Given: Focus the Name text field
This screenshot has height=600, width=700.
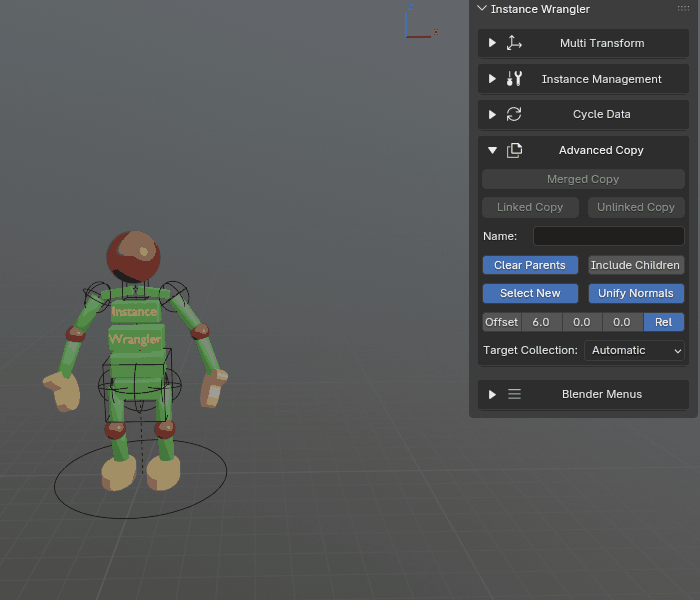Looking at the screenshot, I should pyautogui.click(x=608, y=236).
